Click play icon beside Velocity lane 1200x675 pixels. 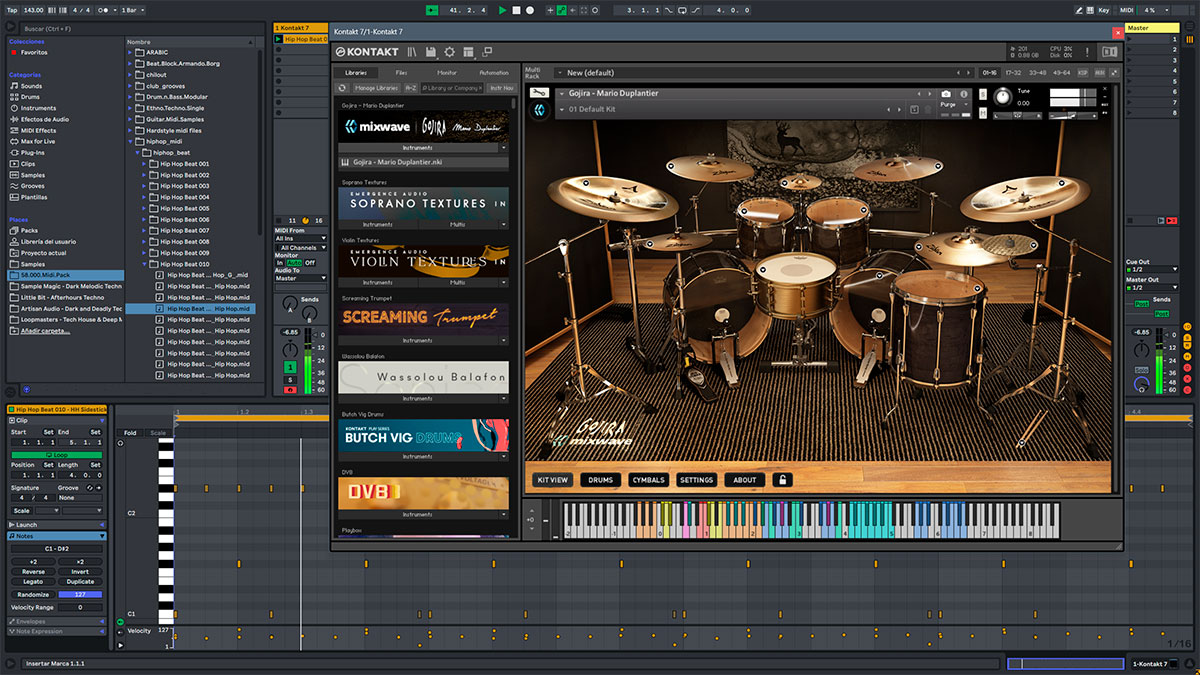point(121,646)
